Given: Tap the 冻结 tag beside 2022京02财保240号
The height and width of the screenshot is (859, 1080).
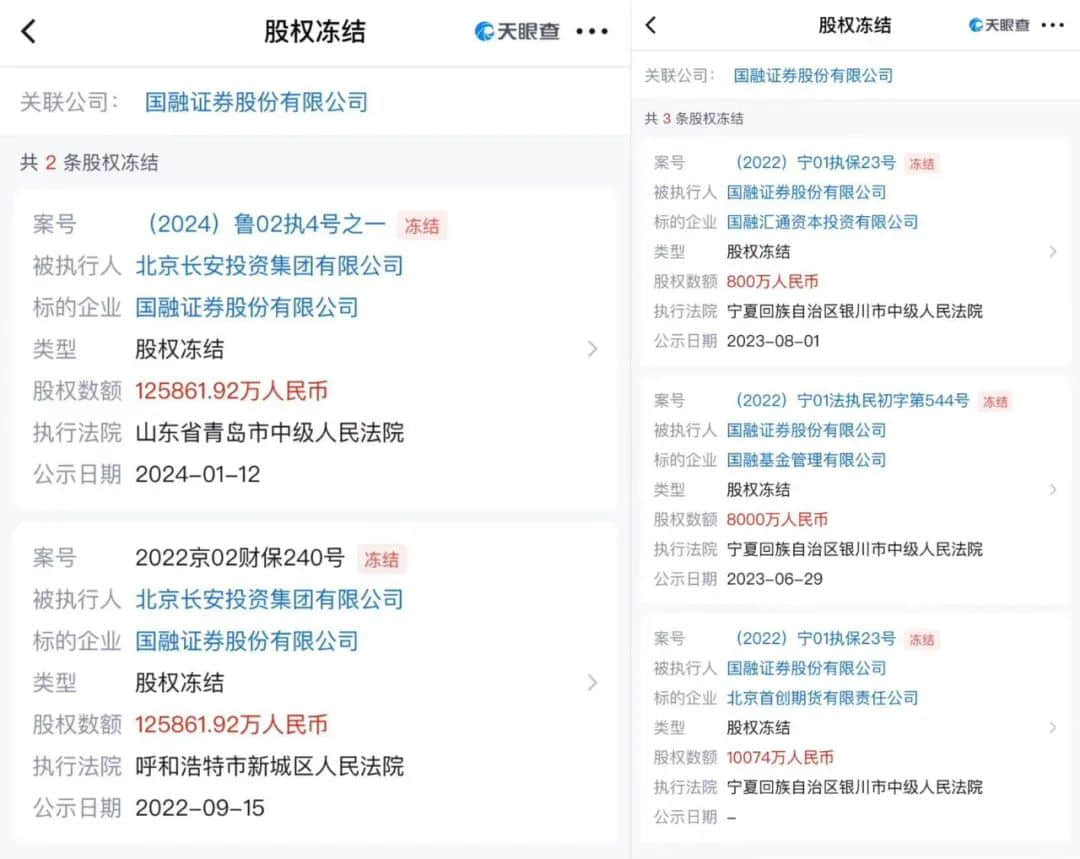Looking at the screenshot, I should pyautogui.click(x=382, y=559).
